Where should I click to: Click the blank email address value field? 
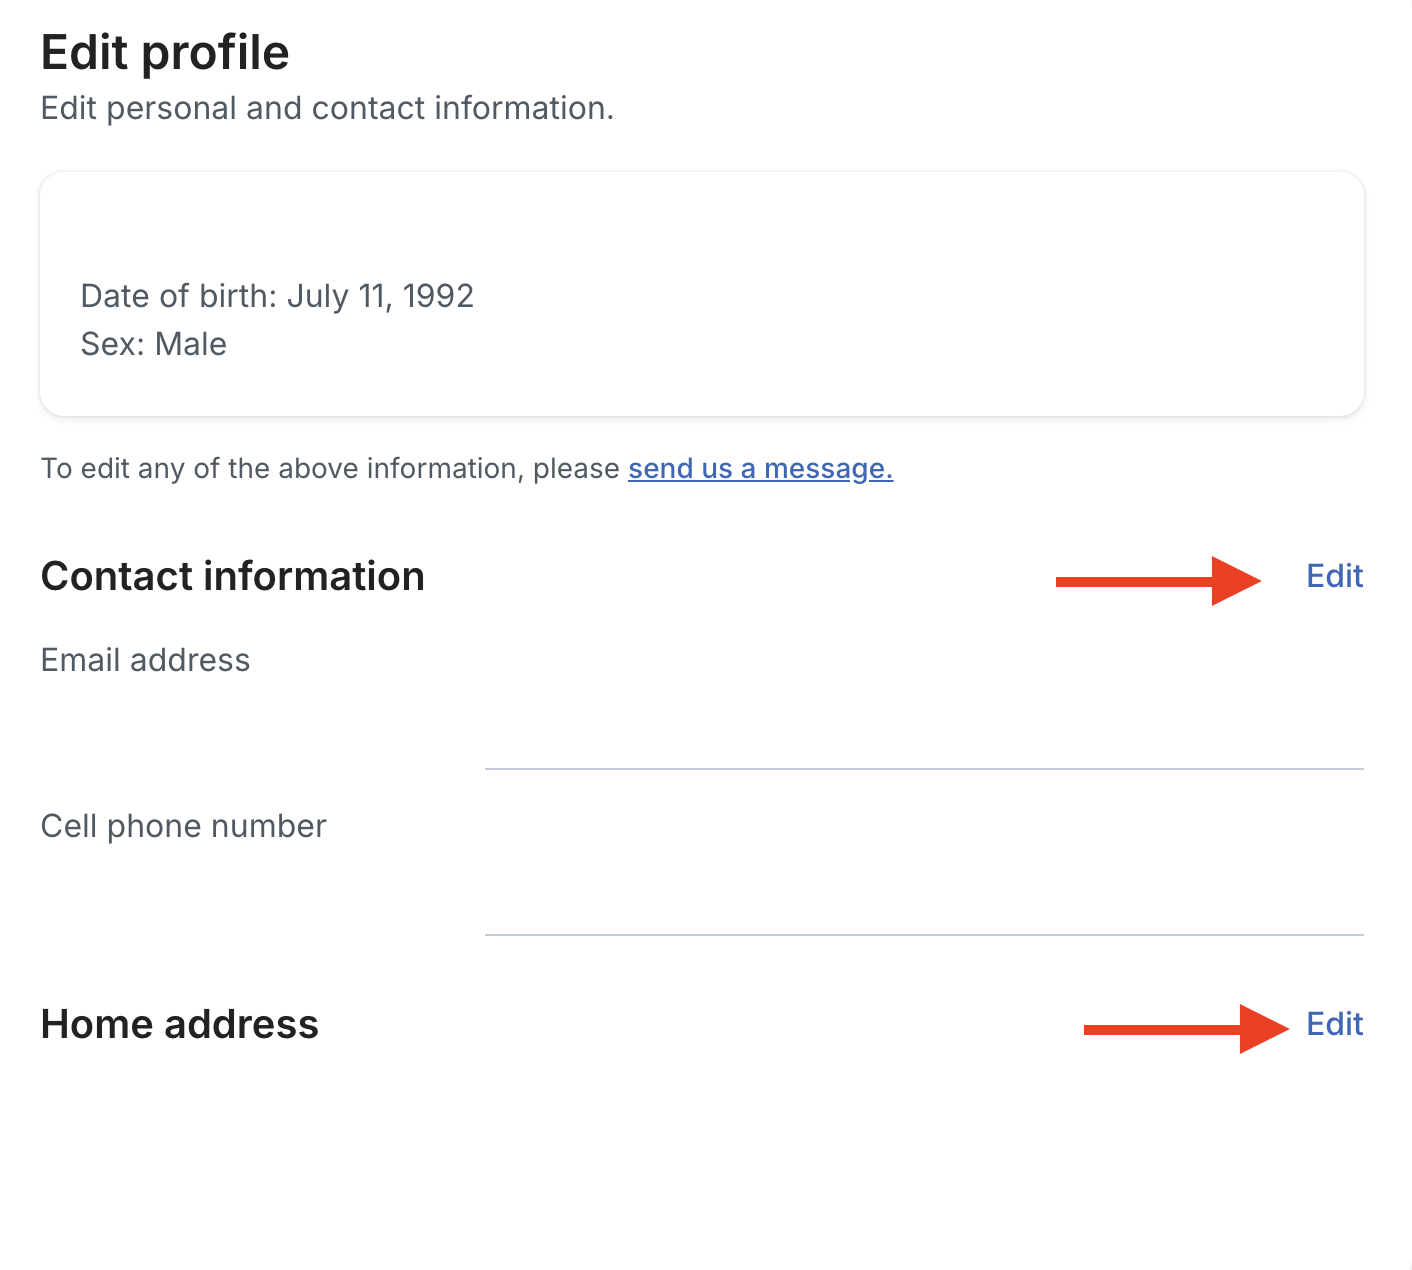(924, 700)
